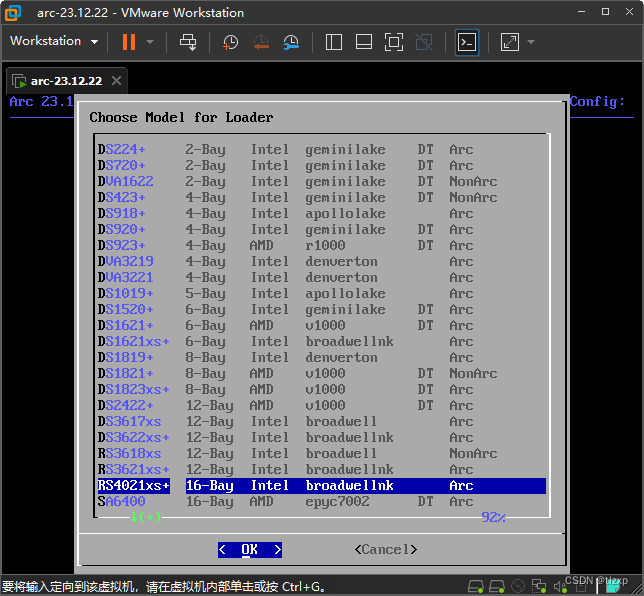
Task: Click the CD/DVD drive status icon
Action: (518, 586)
